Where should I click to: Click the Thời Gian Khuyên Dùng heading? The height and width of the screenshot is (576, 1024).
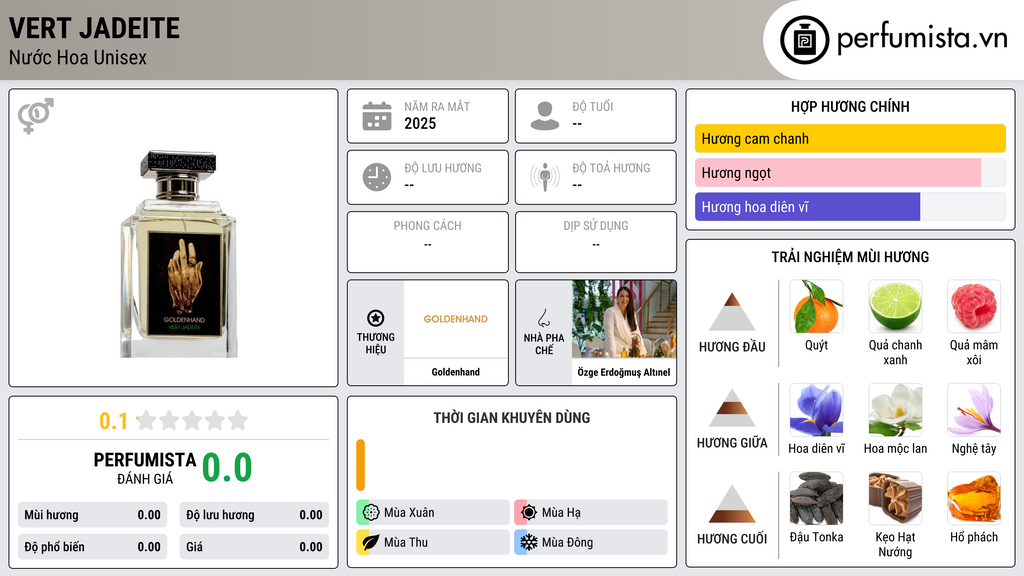512,417
